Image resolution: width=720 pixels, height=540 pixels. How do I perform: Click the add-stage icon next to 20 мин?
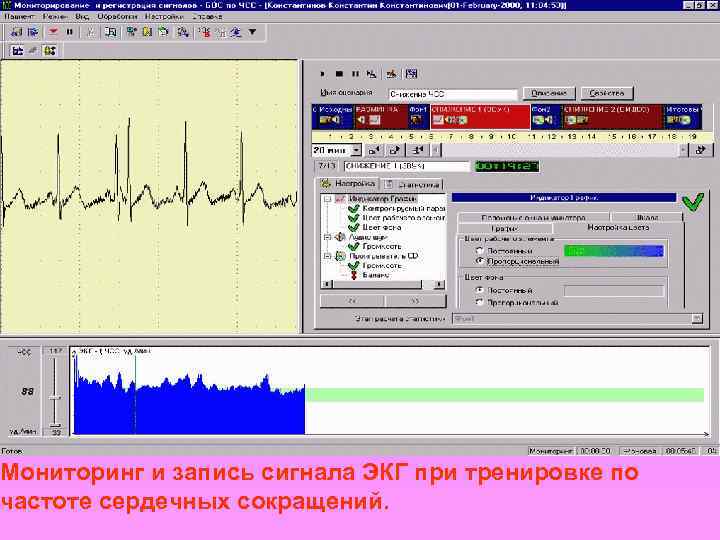click(374, 150)
